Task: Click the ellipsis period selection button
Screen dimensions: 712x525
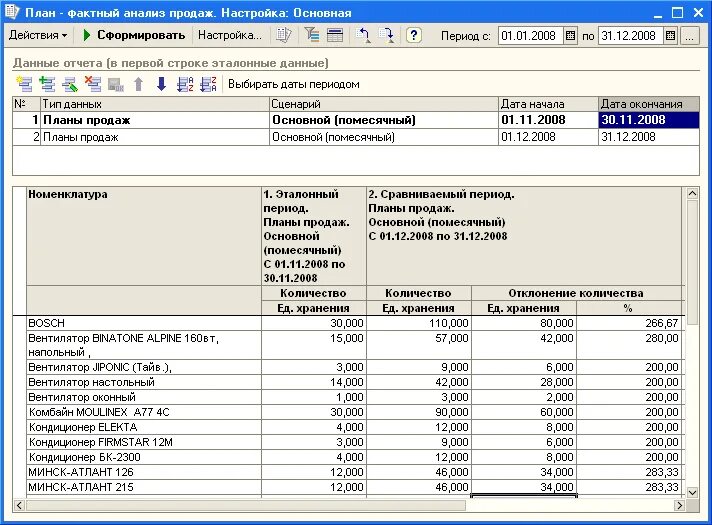Action: tap(689, 36)
